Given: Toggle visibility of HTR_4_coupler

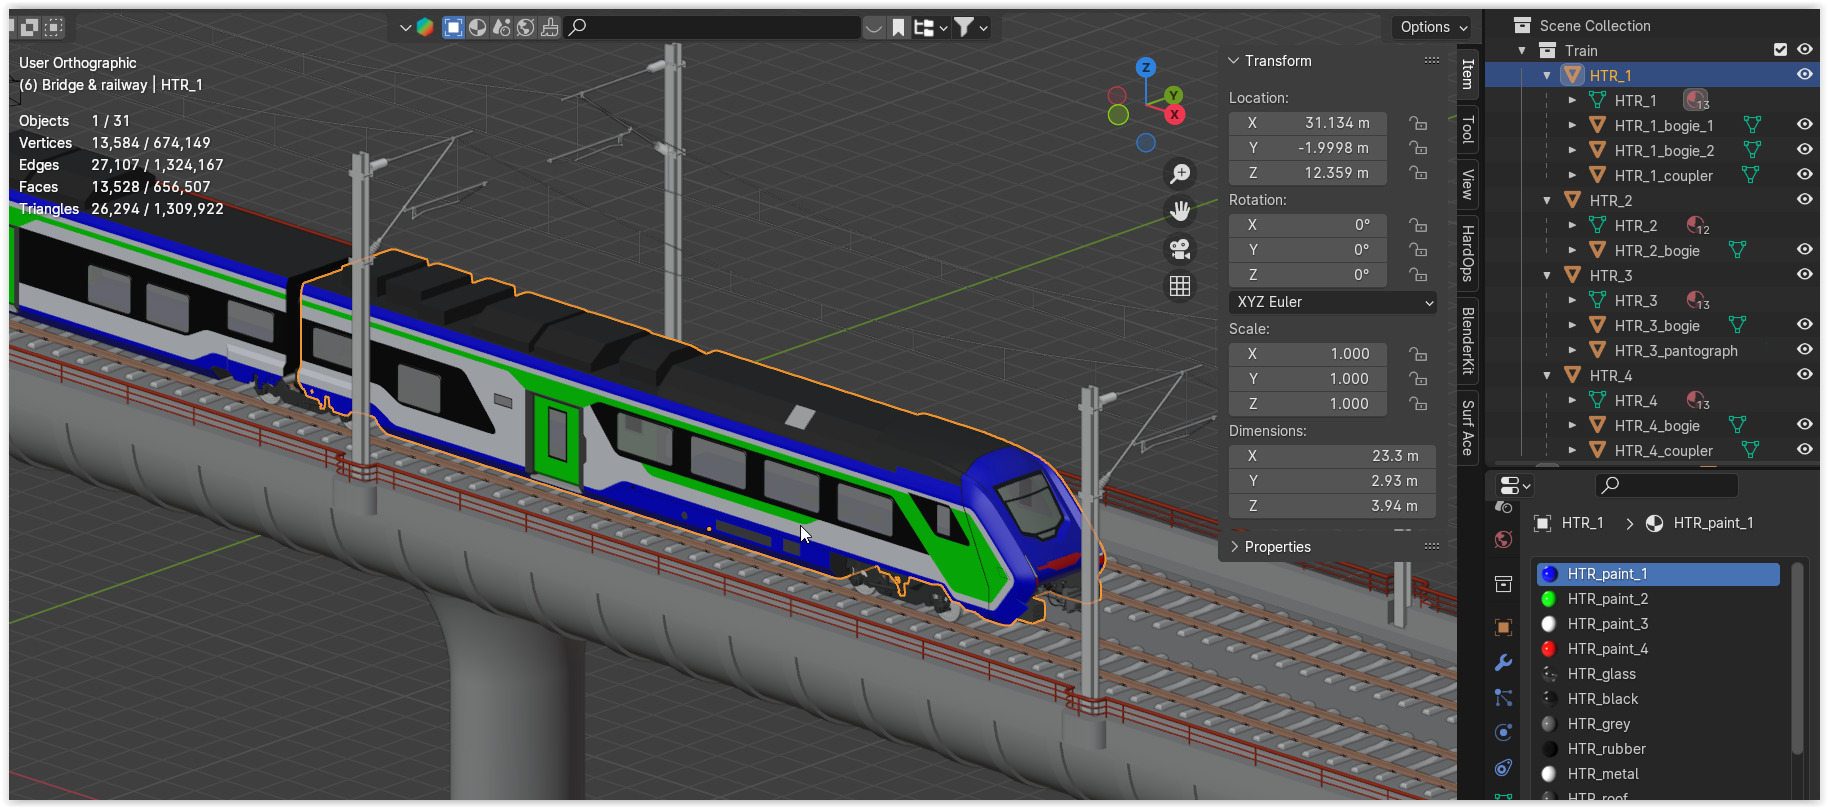Looking at the screenshot, I should [x=1805, y=450].
